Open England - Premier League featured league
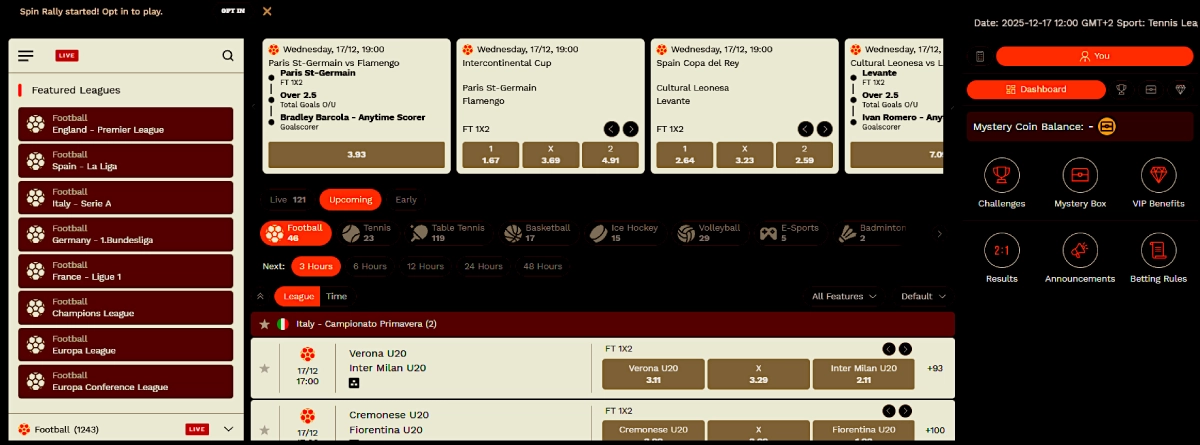This screenshot has height=445, width=1200. coord(125,124)
